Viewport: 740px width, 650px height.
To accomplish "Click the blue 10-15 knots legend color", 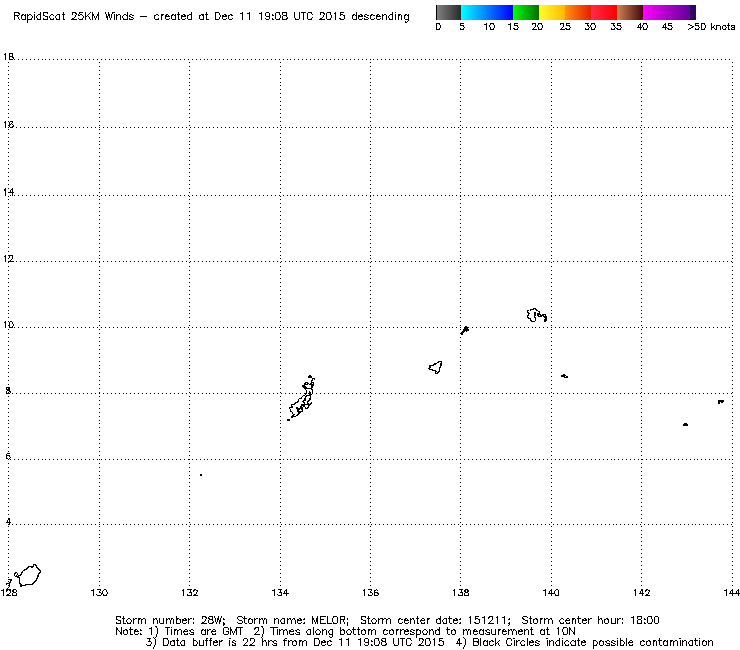I will (x=499, y=12).
